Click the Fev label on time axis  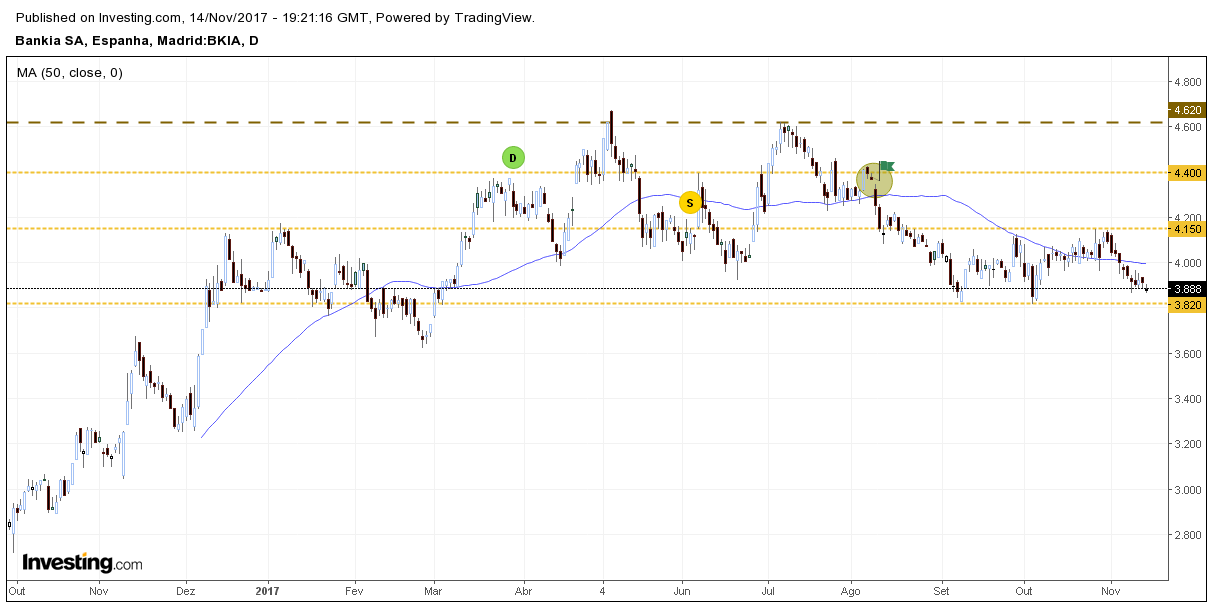coord(355,591)
